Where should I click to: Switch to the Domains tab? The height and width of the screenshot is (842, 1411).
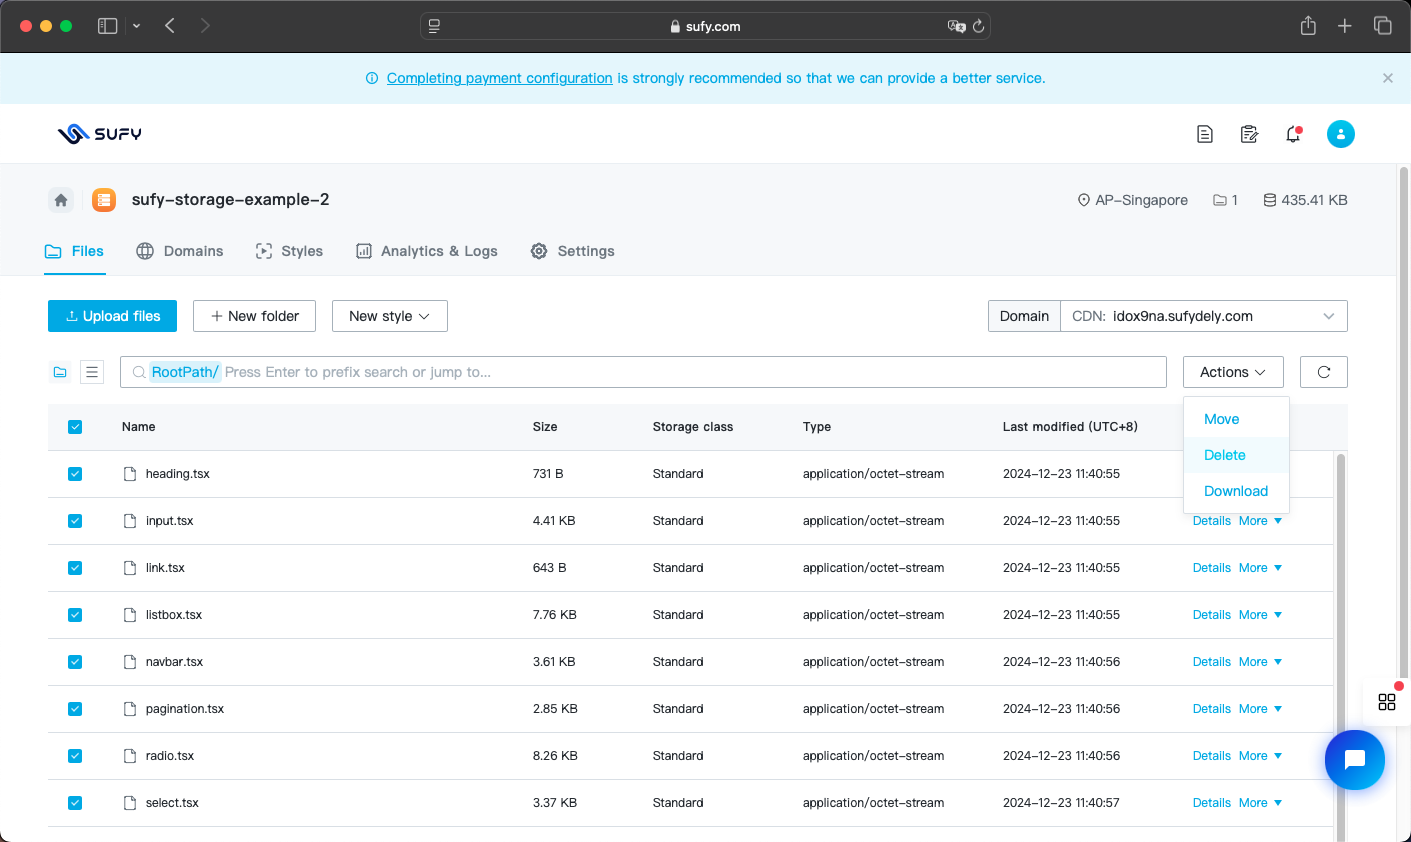180,251
